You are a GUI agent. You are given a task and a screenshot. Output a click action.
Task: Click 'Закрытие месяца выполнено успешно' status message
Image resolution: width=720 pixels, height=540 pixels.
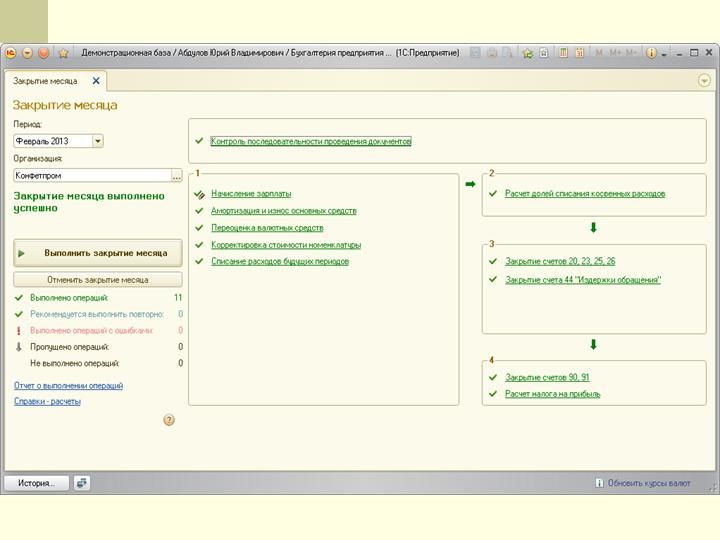[89, 202]
